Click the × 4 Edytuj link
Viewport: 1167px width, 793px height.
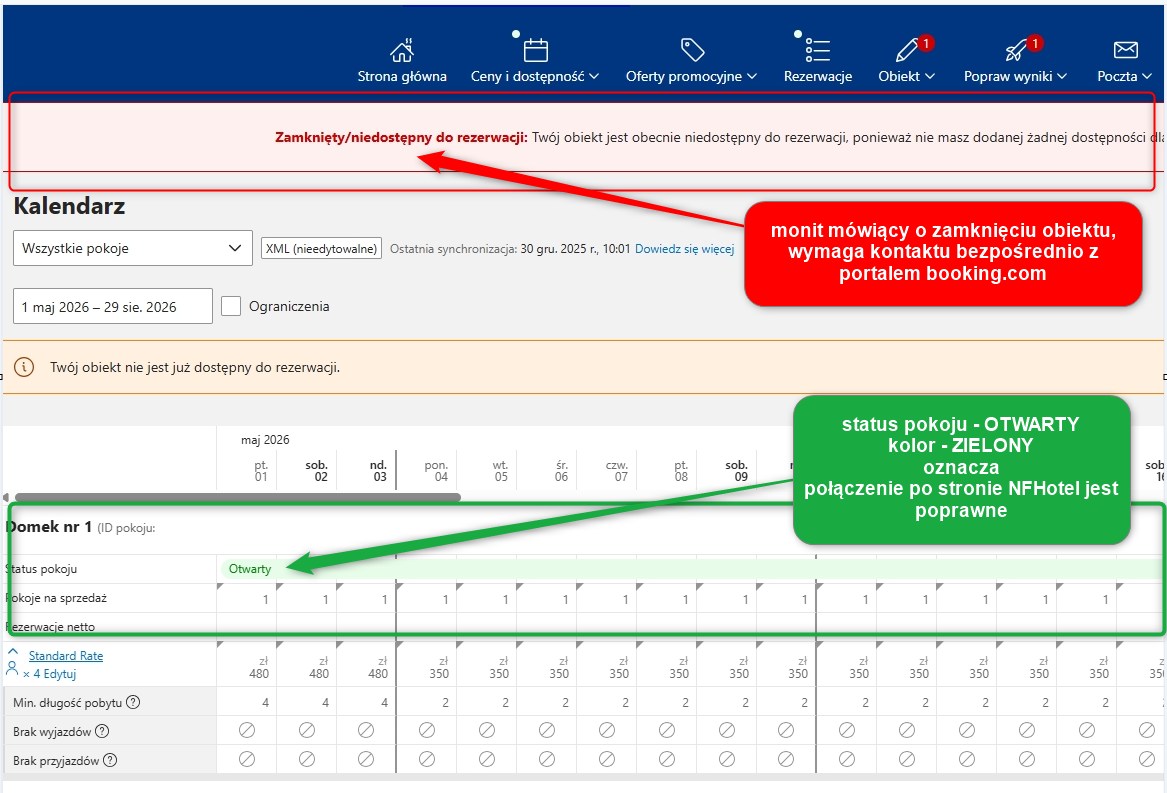pyautogui.click(x=50, y=674)
